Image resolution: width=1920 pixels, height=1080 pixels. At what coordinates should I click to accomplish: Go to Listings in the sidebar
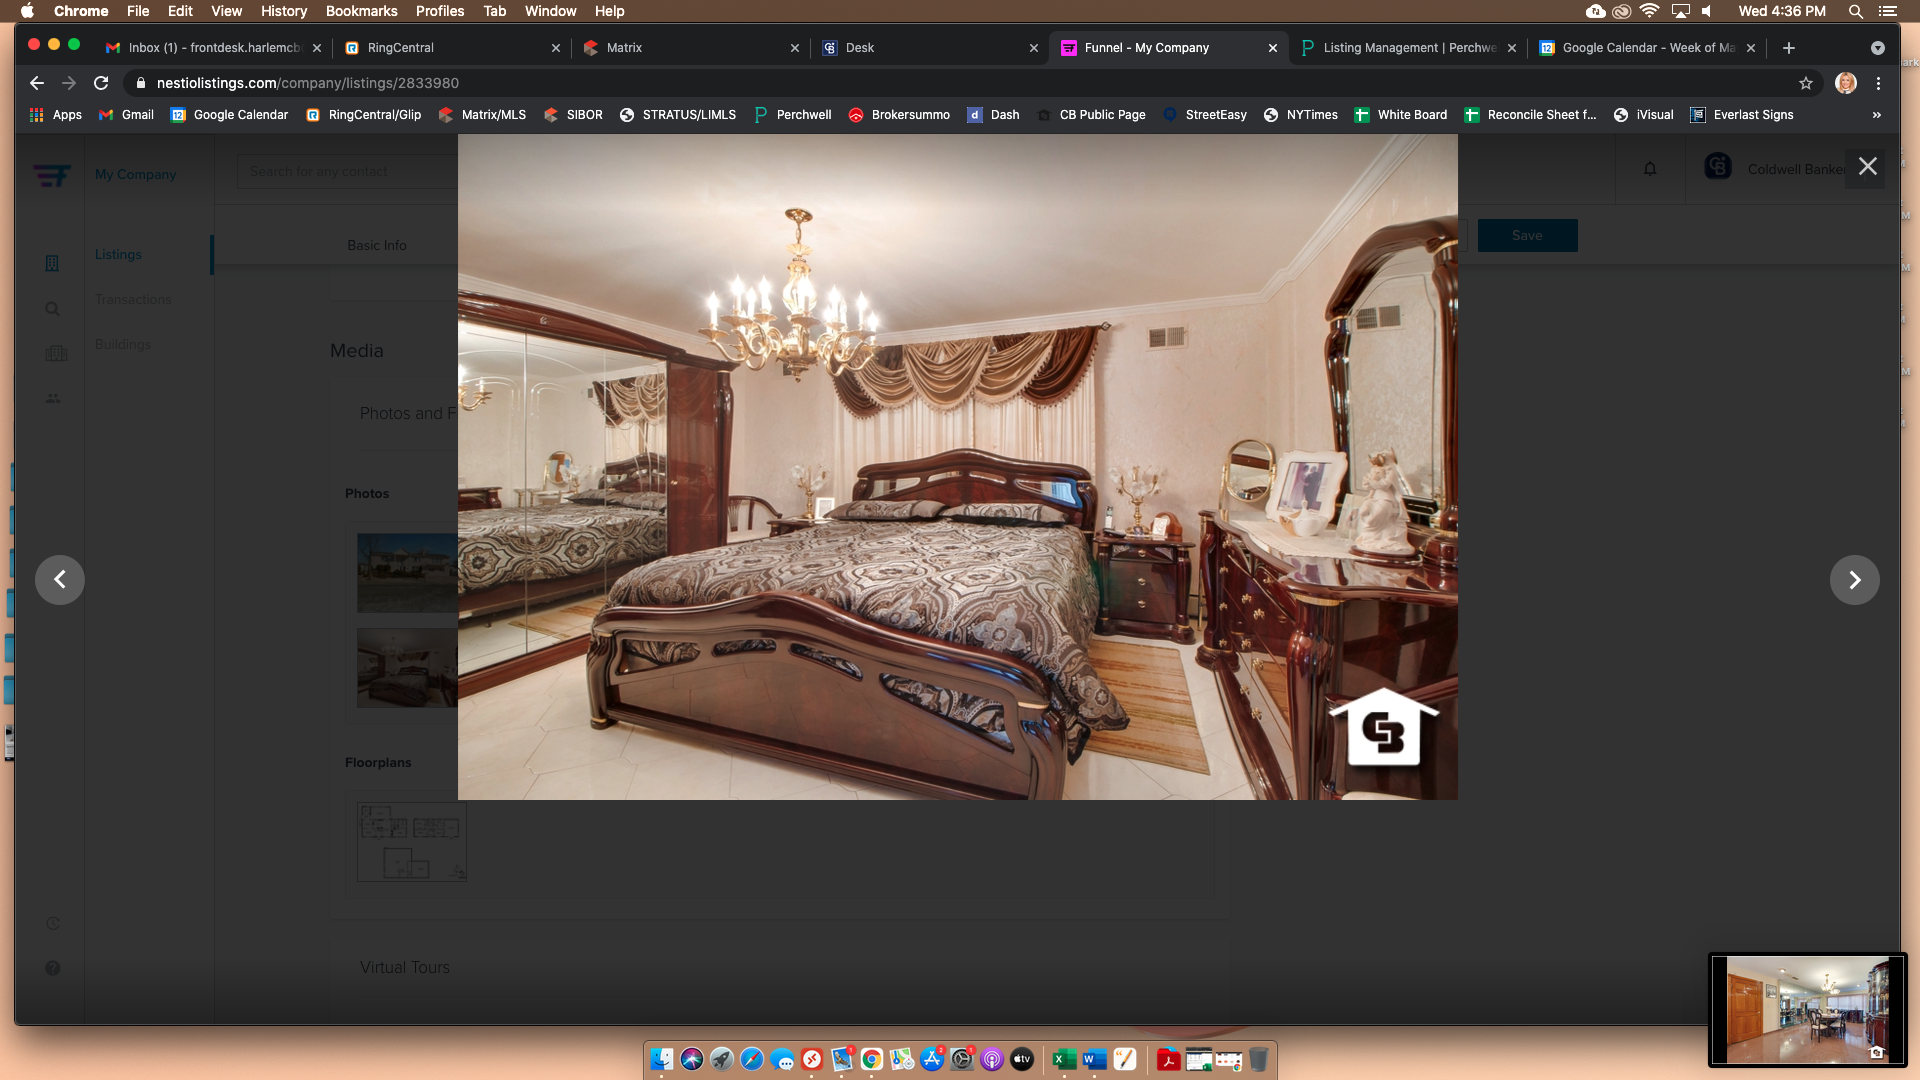[118, 255]
